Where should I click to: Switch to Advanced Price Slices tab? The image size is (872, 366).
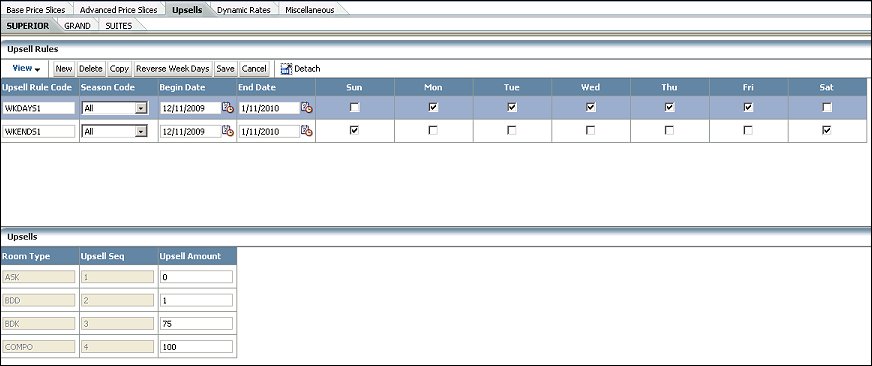coord(118,10)
